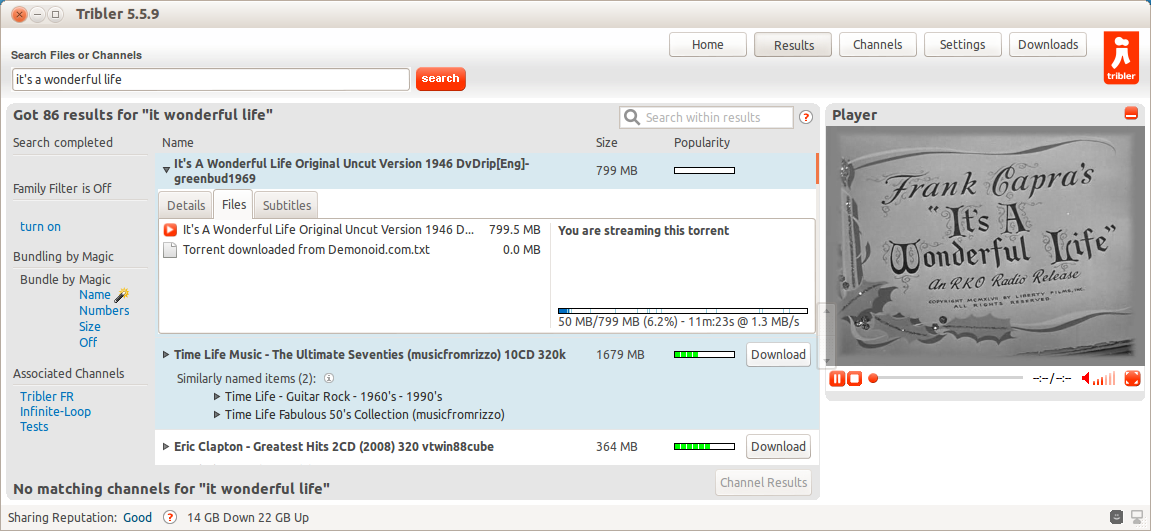Click the movie title video frame
1151x531 pixels.
pyautogui.click(x=984, y=246)
